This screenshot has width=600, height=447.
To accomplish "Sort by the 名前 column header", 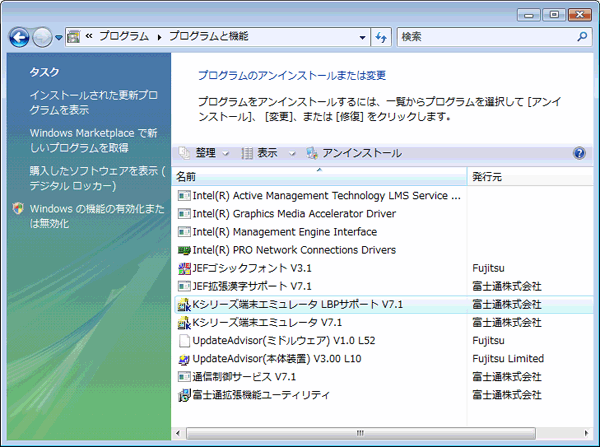I will pos(319,176).
